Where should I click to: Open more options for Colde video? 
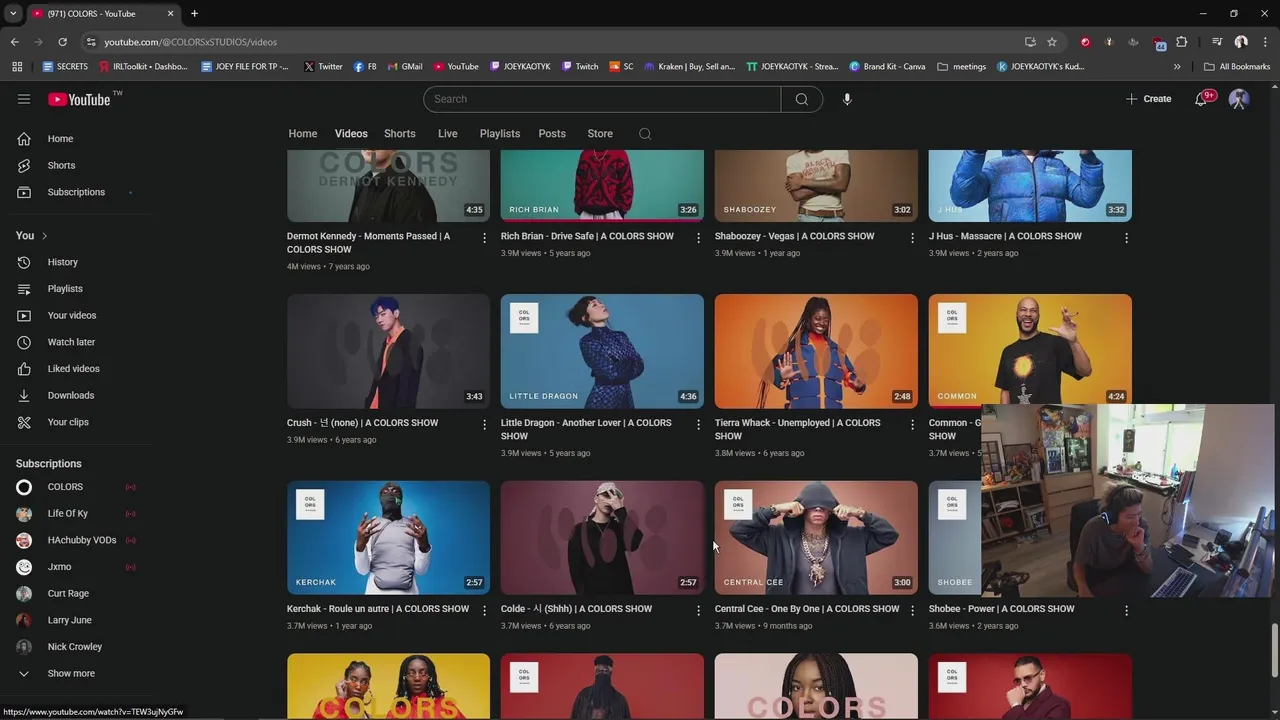point(698,610)
